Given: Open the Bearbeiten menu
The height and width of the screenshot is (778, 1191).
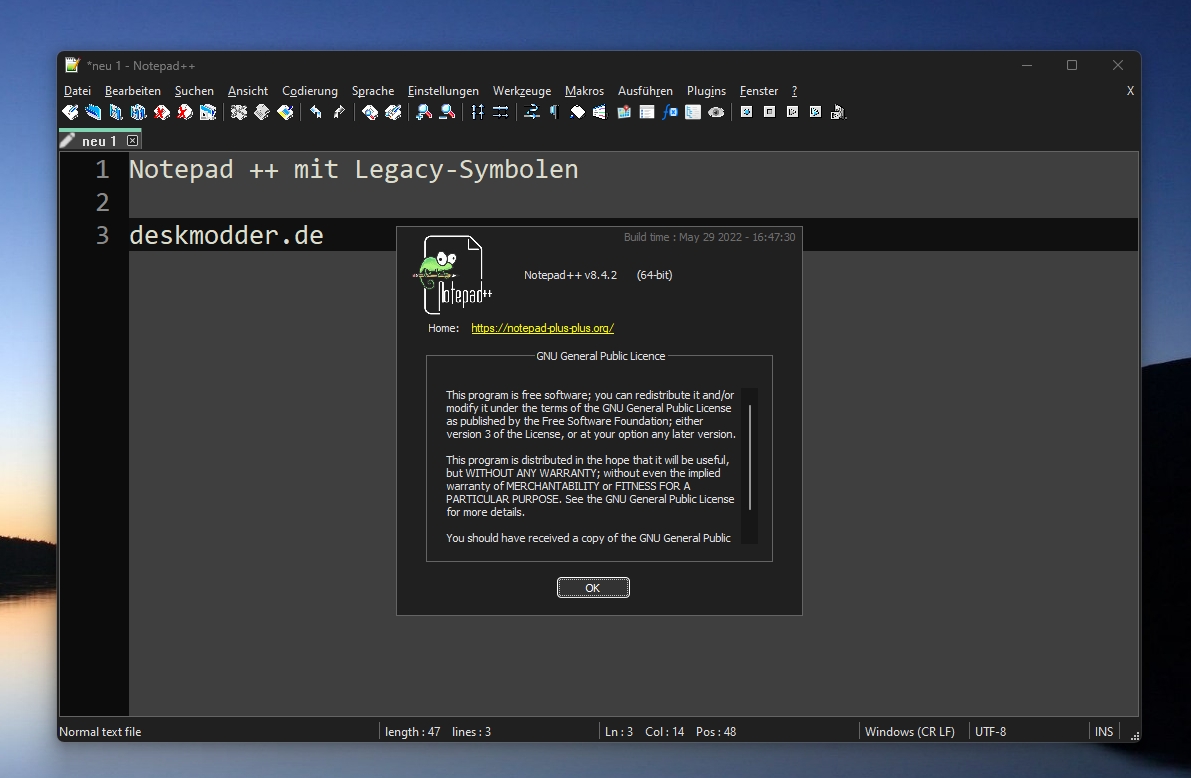Looking at the screenshot, I should [133, 91].
